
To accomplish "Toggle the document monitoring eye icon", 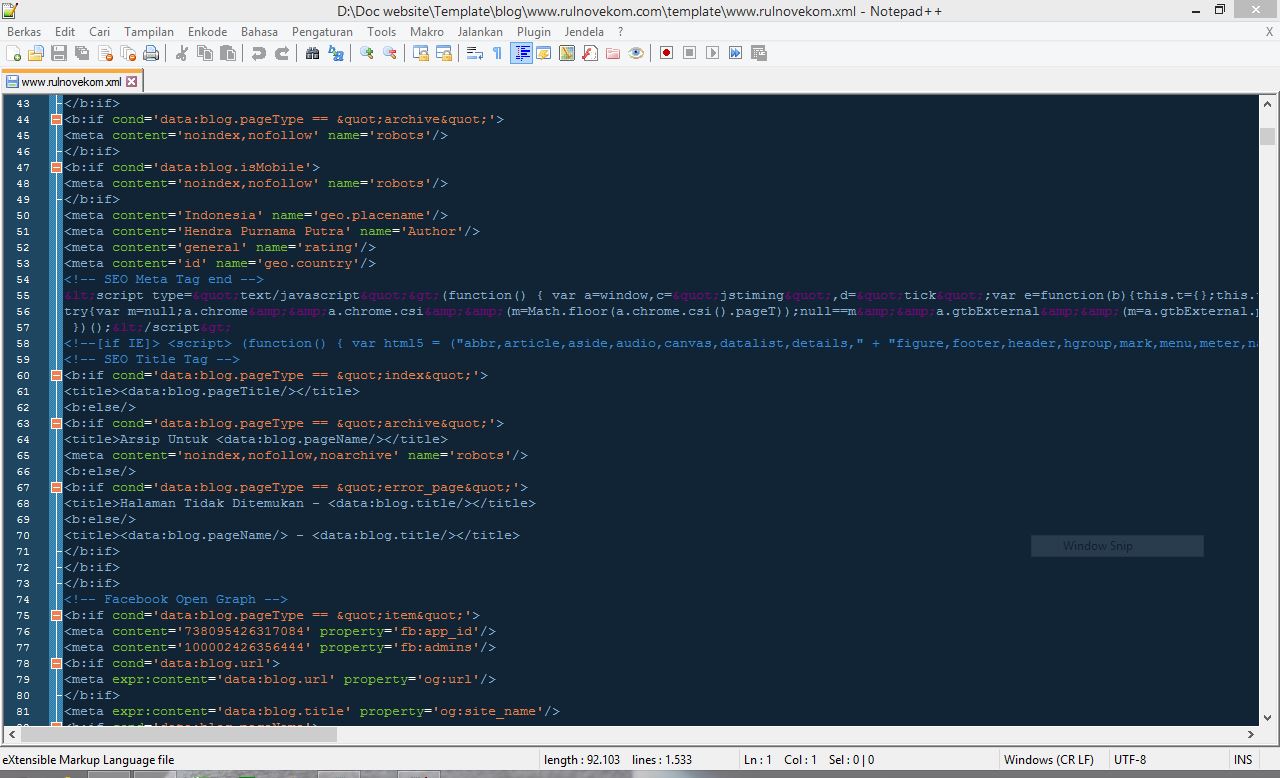I will click(636, 53).
